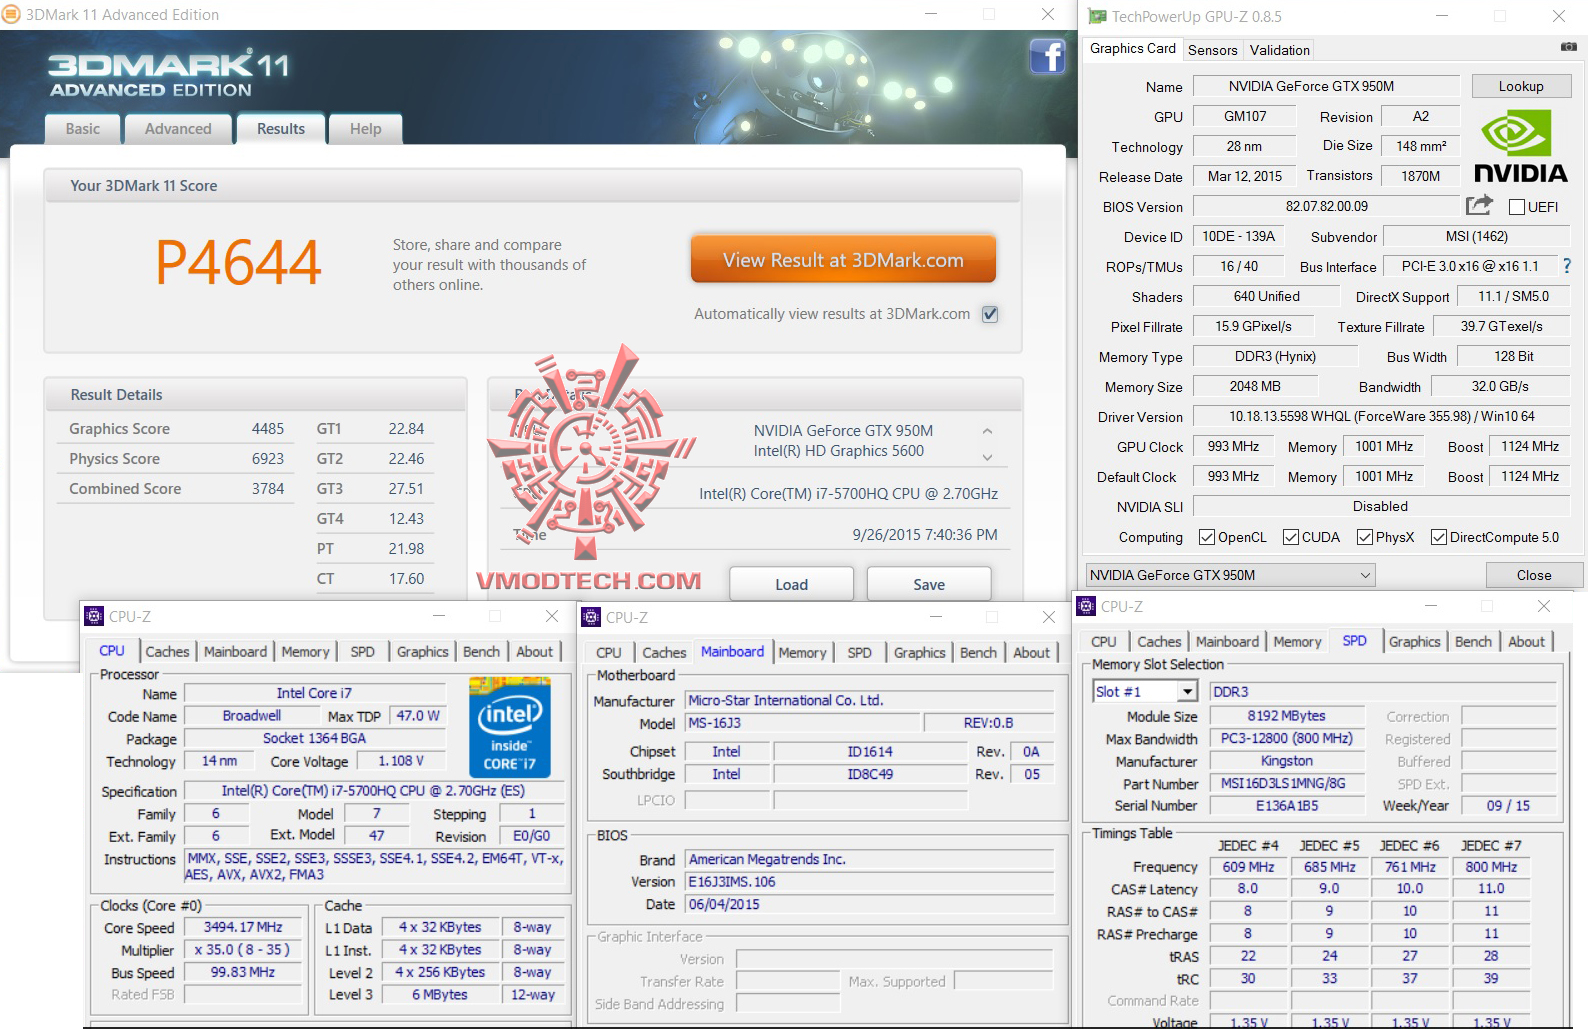
Task: Open About tab in CPU-Z mainboard window
Action: pos(1032,653)
